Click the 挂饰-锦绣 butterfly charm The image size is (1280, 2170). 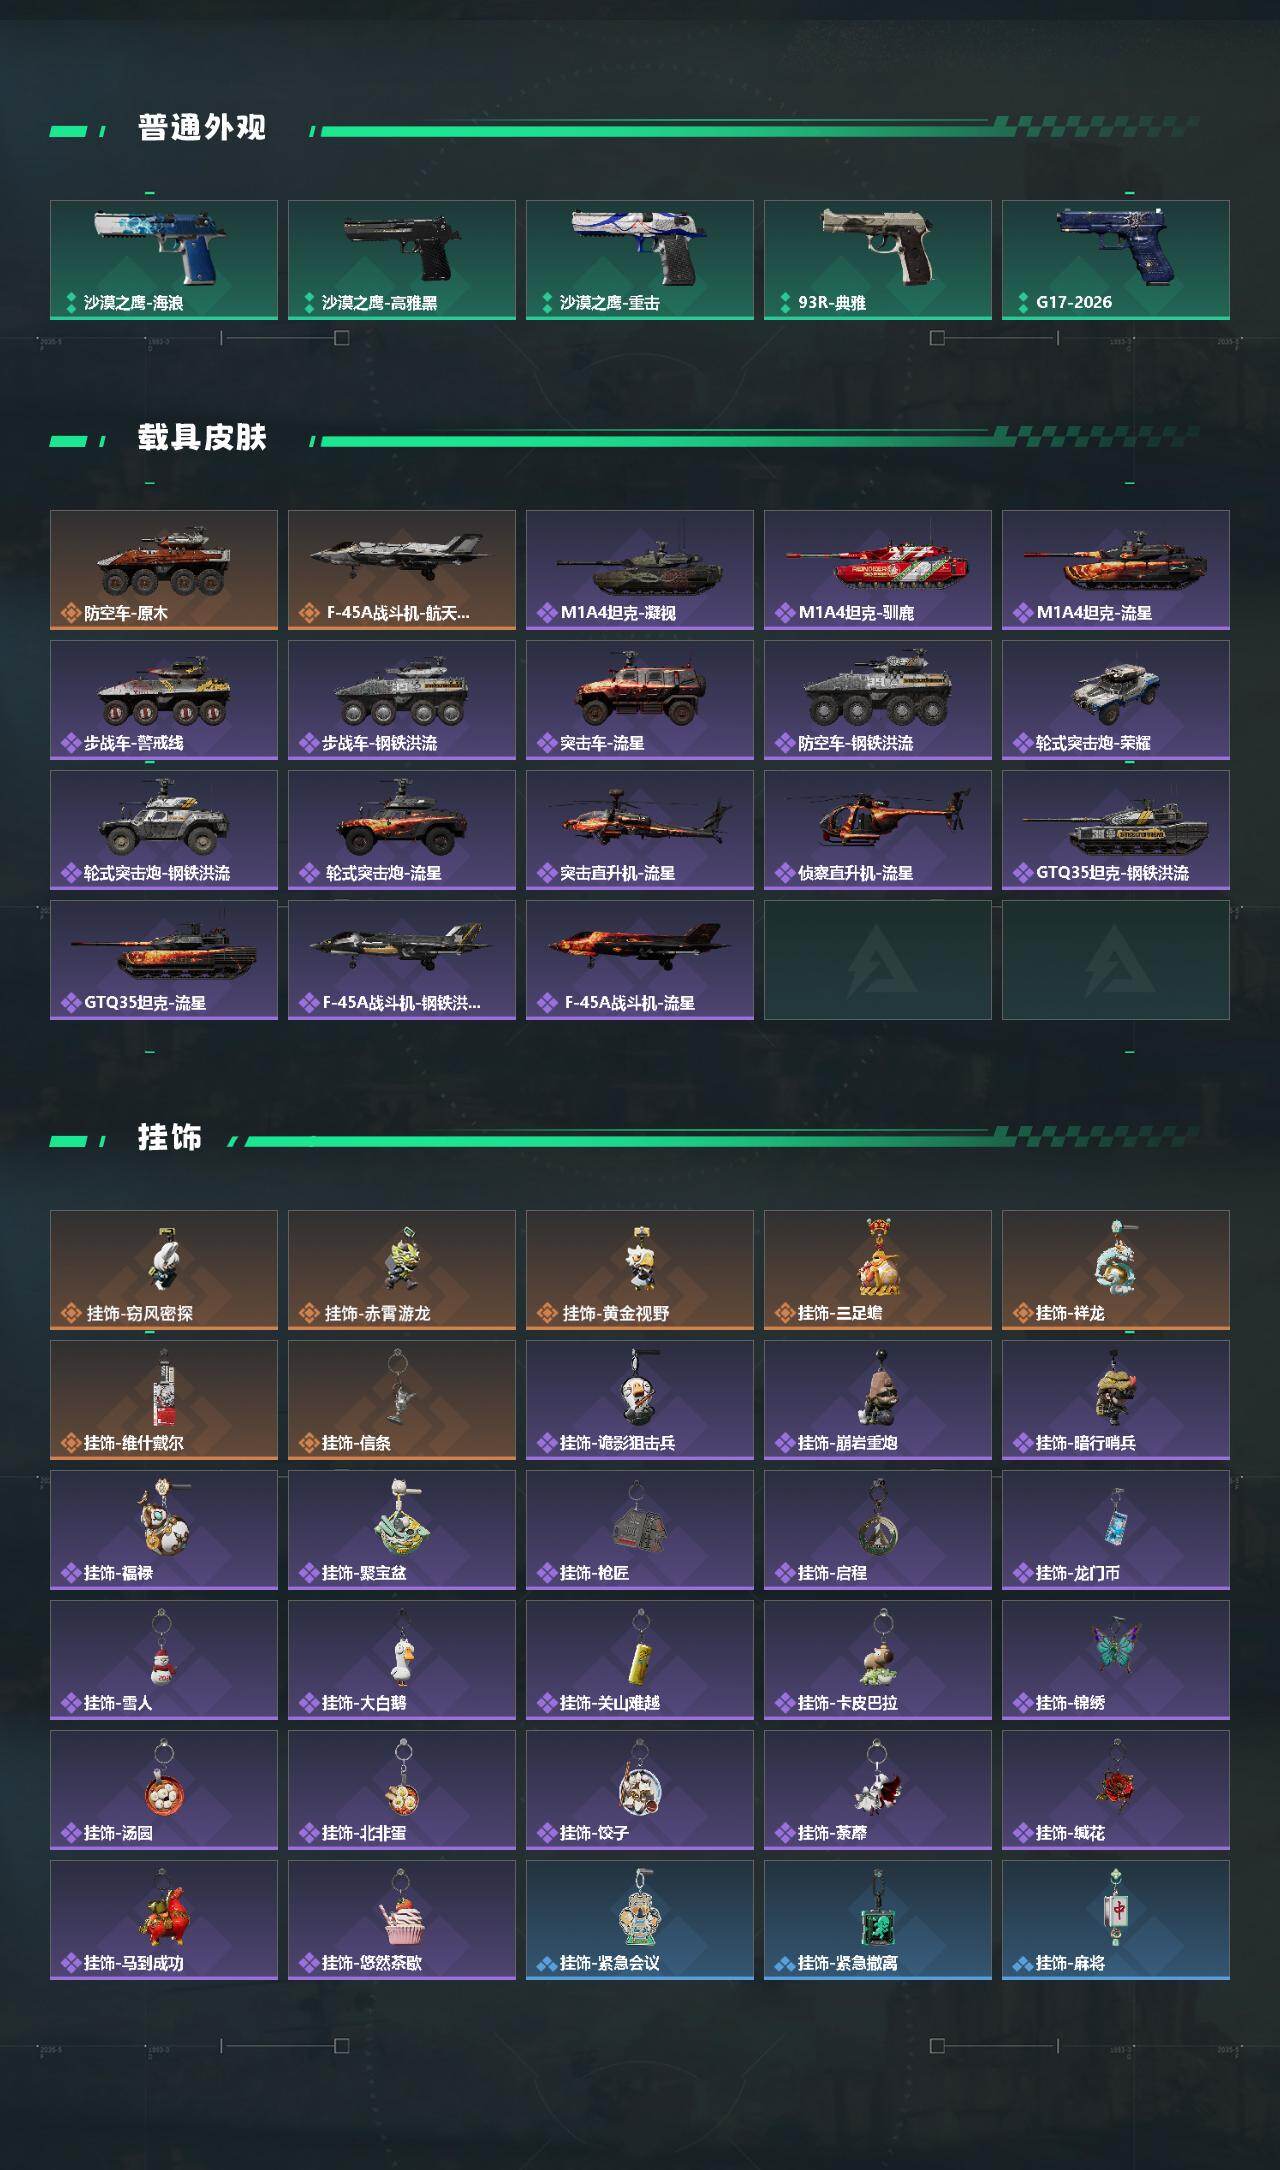click(1116, 1660)
